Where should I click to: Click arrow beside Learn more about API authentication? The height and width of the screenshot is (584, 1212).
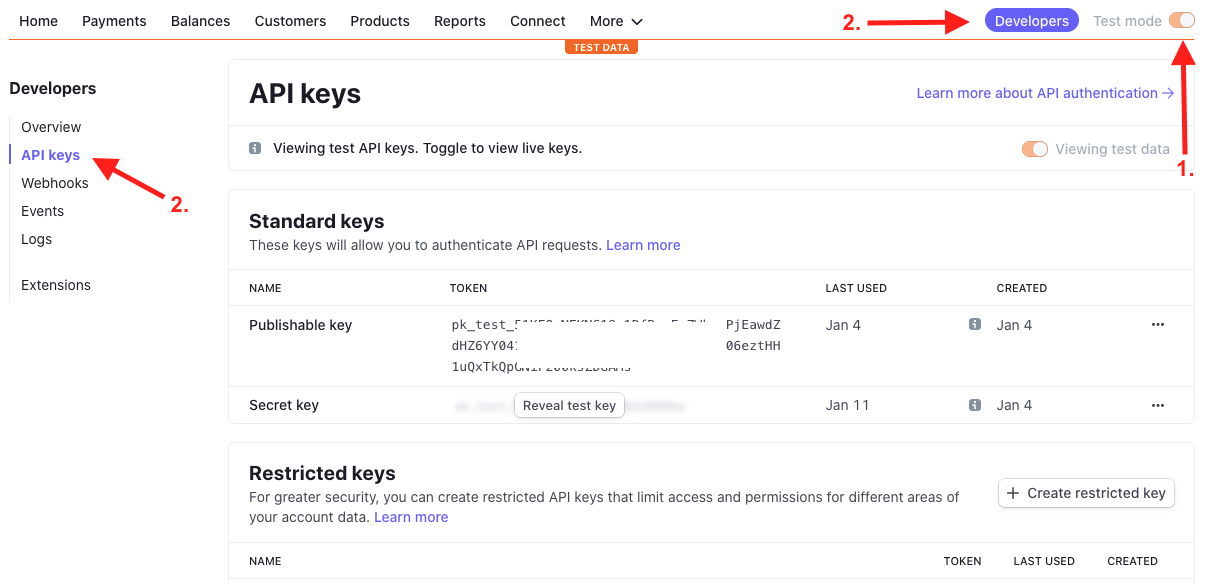click(1168, 93)
